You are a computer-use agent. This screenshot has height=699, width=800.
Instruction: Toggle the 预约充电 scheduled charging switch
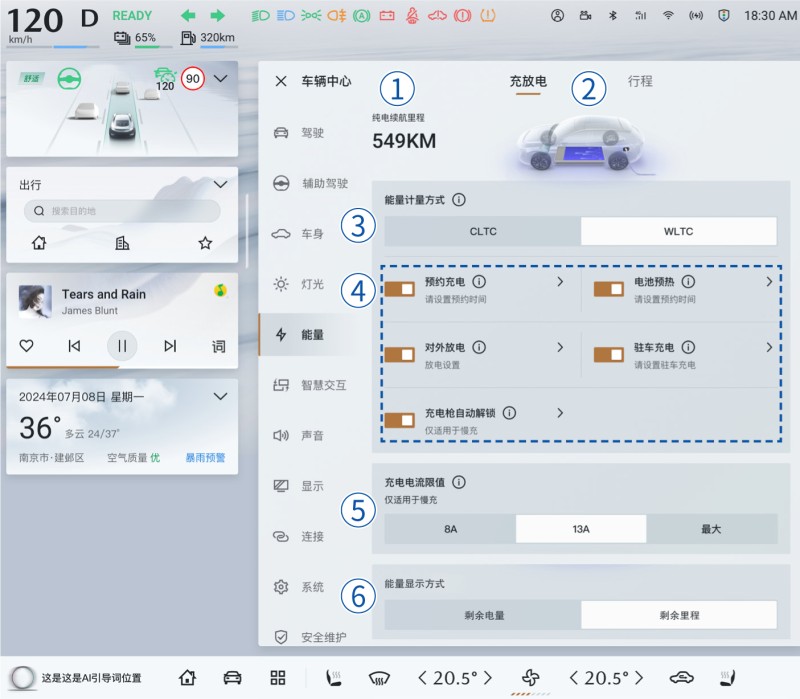click(399, 289)
